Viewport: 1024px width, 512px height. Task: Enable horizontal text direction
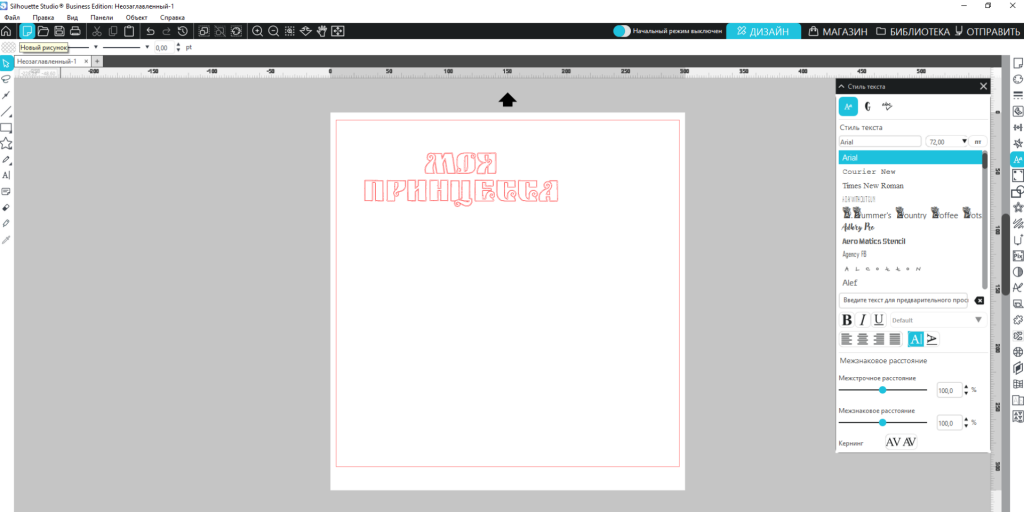tap(916, 339)
